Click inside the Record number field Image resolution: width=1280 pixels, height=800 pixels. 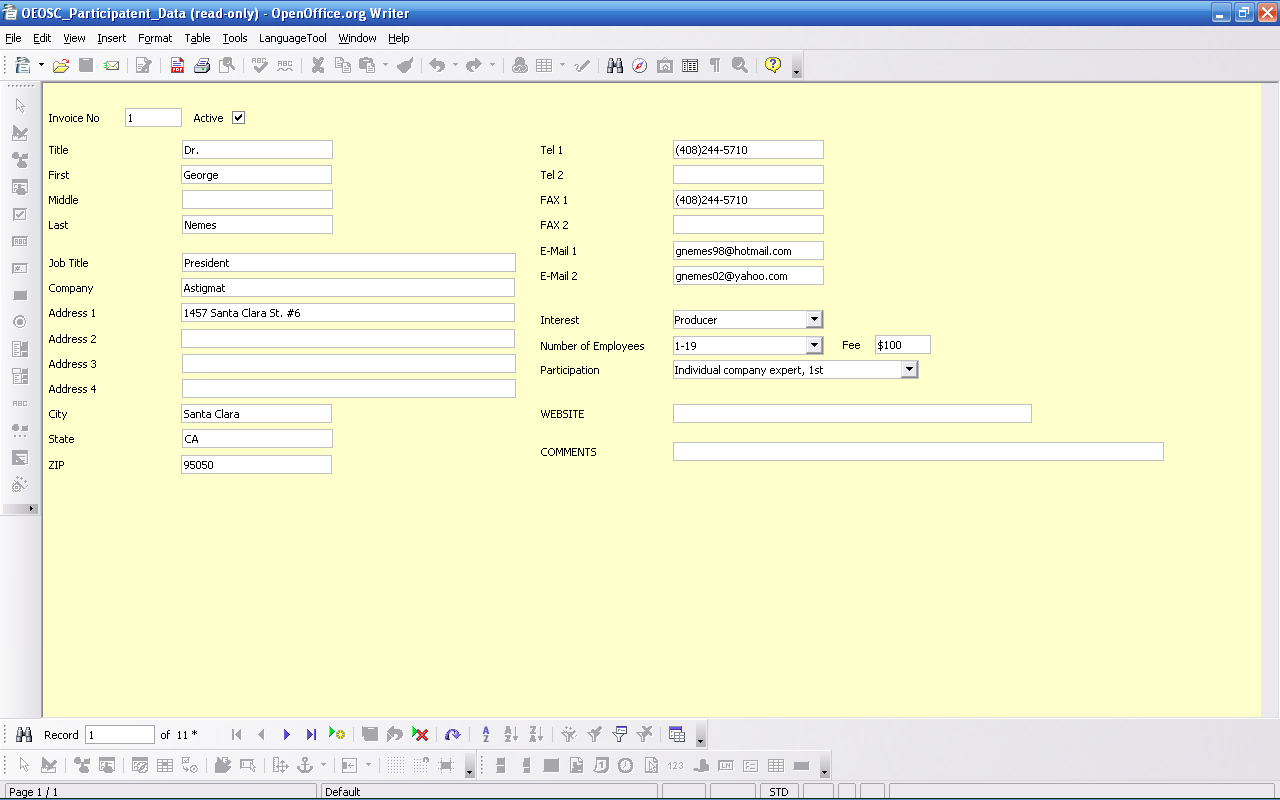click(x=119, y=734)
